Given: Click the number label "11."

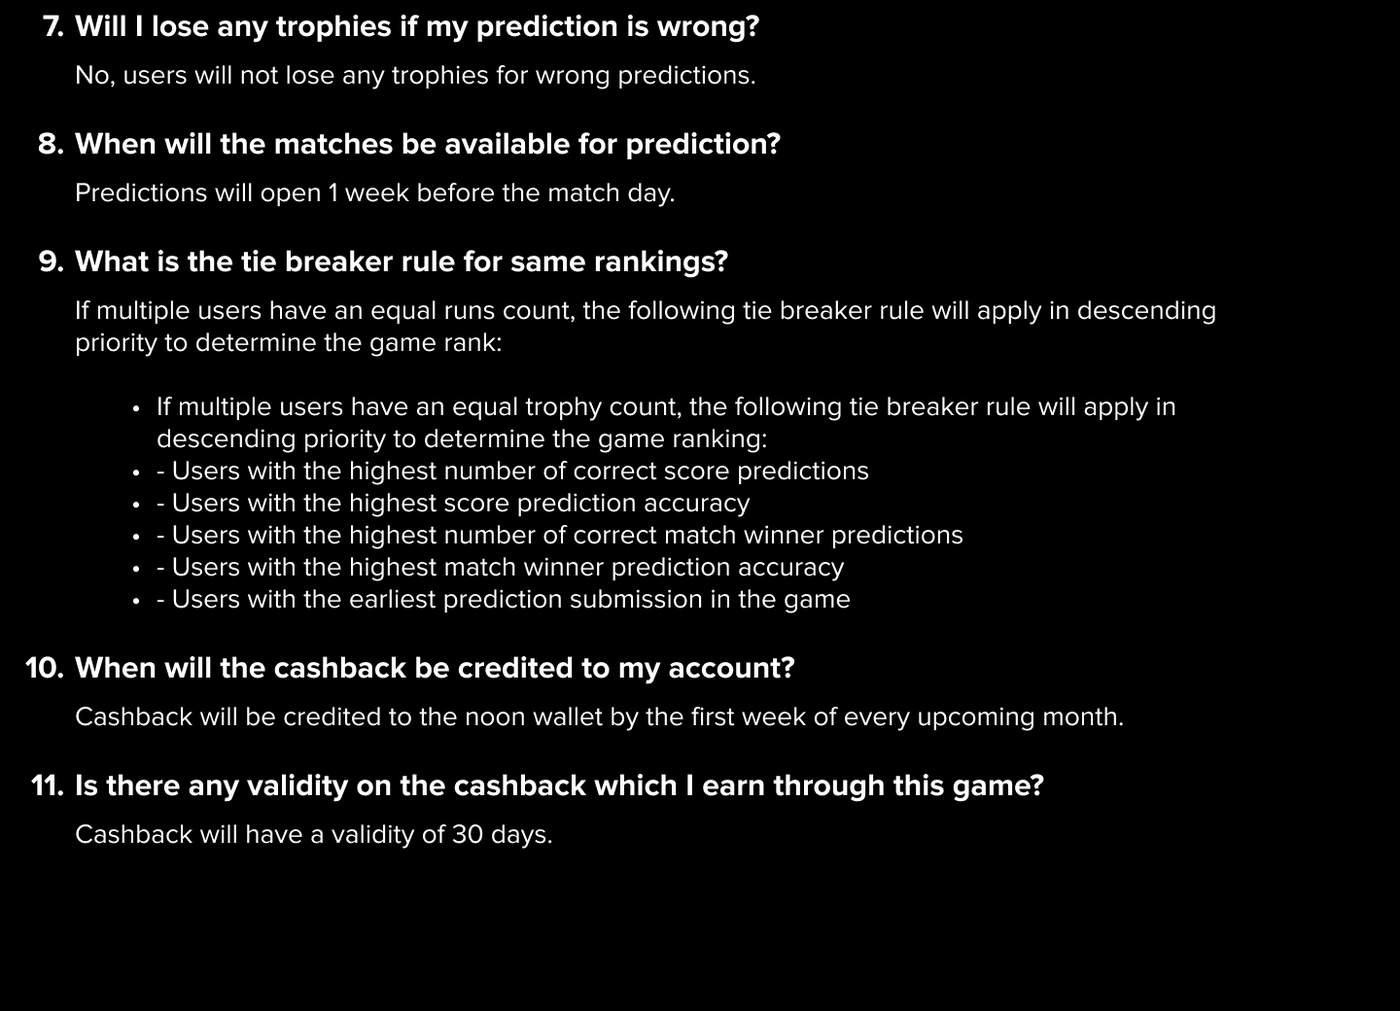Looking at the screenshot, I should click(48, 785).
